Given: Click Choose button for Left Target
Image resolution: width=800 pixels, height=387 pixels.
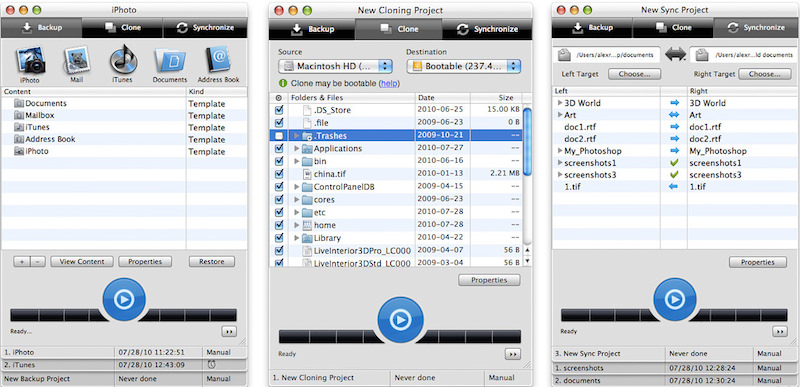Looking at the screenshot, I should click(634, 74).
